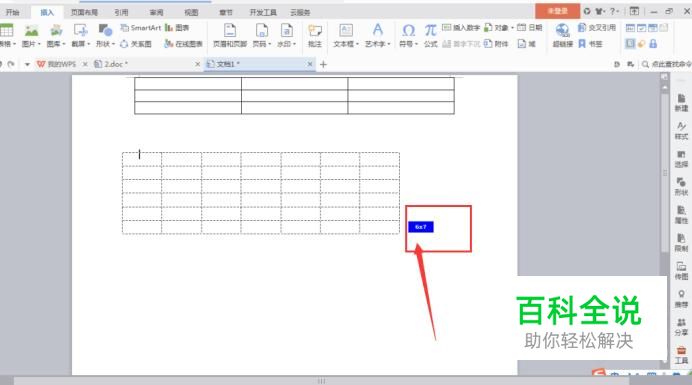Open the 引用 references tab

click(x=121, y=12)
